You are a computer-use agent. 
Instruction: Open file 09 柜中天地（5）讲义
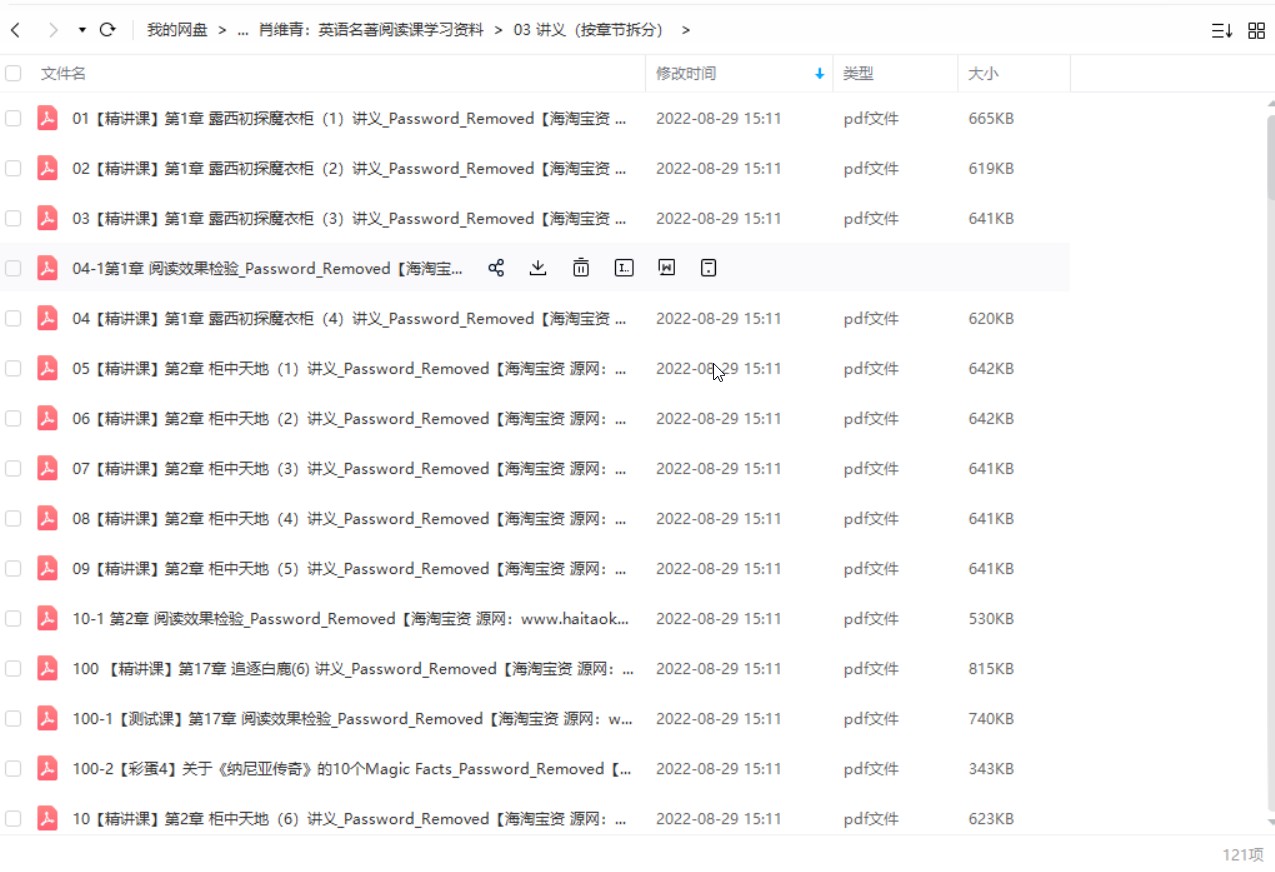[x=350, y=568]
